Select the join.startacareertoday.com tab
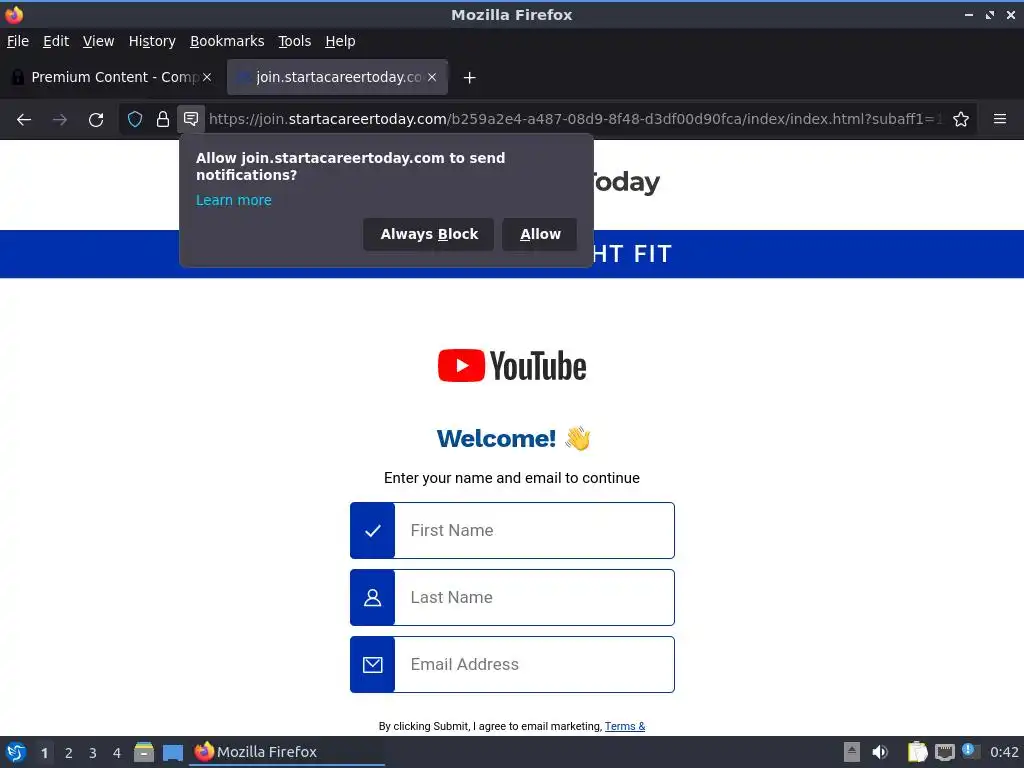The width and height of the screenshot is (1024, 768). pyautogui.click(x=337, y=77)
